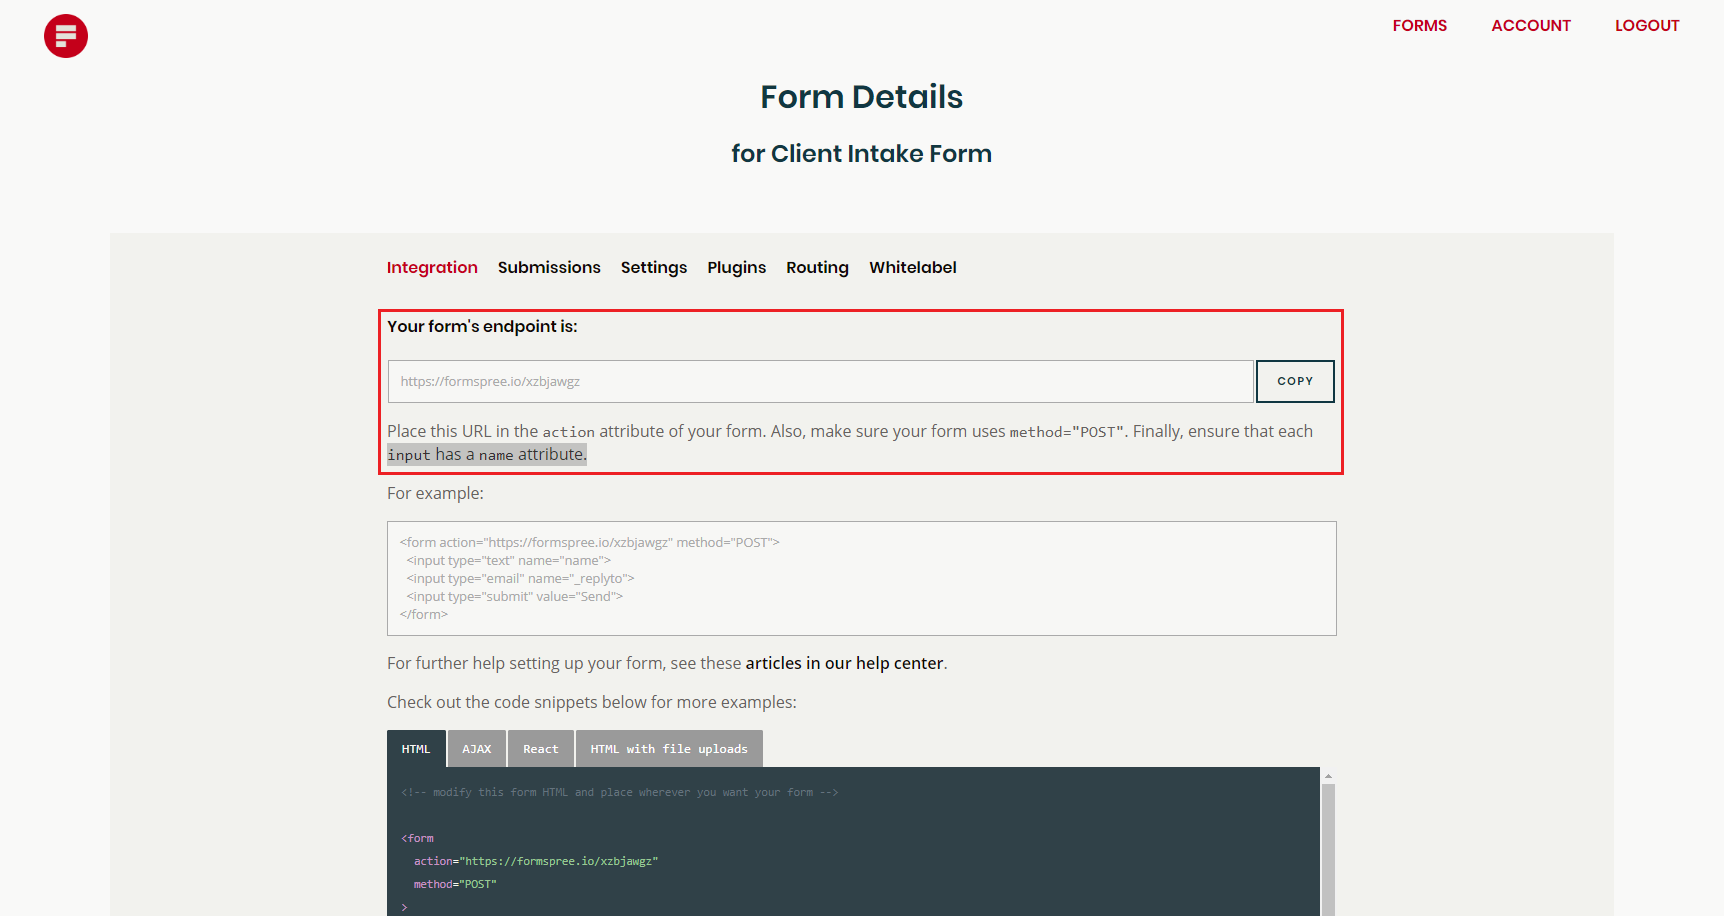Select the Integration tab

tap(432, 267)
